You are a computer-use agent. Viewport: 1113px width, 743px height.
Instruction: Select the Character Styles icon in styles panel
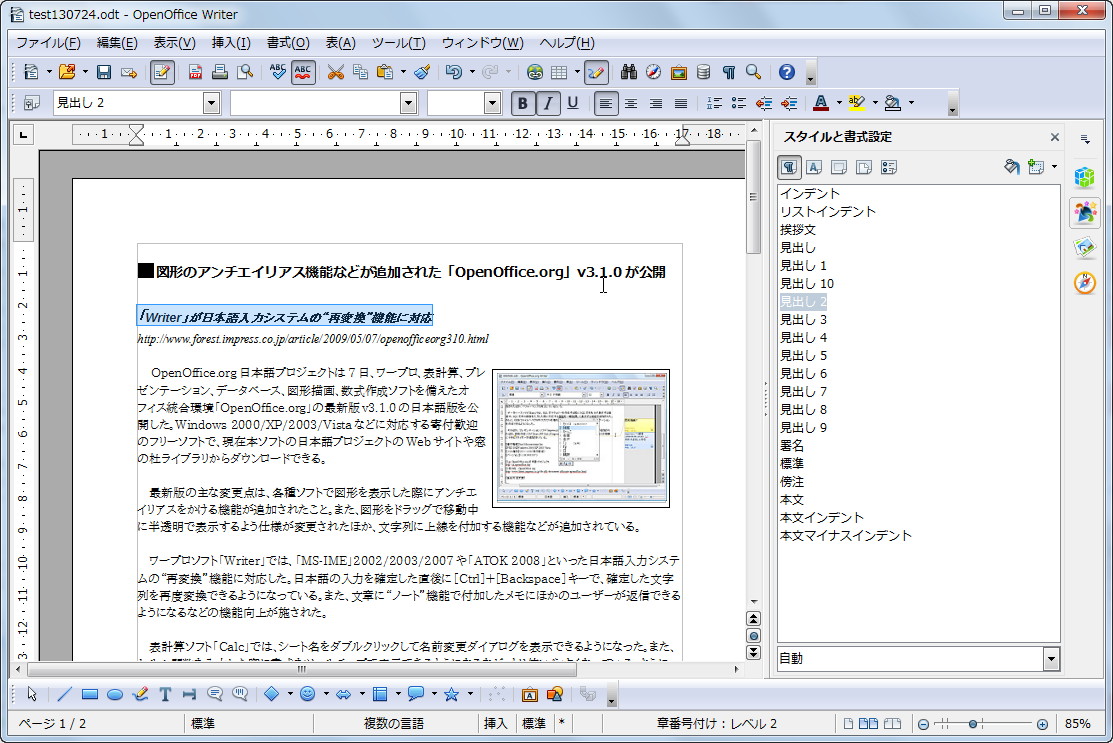[814, 167]
